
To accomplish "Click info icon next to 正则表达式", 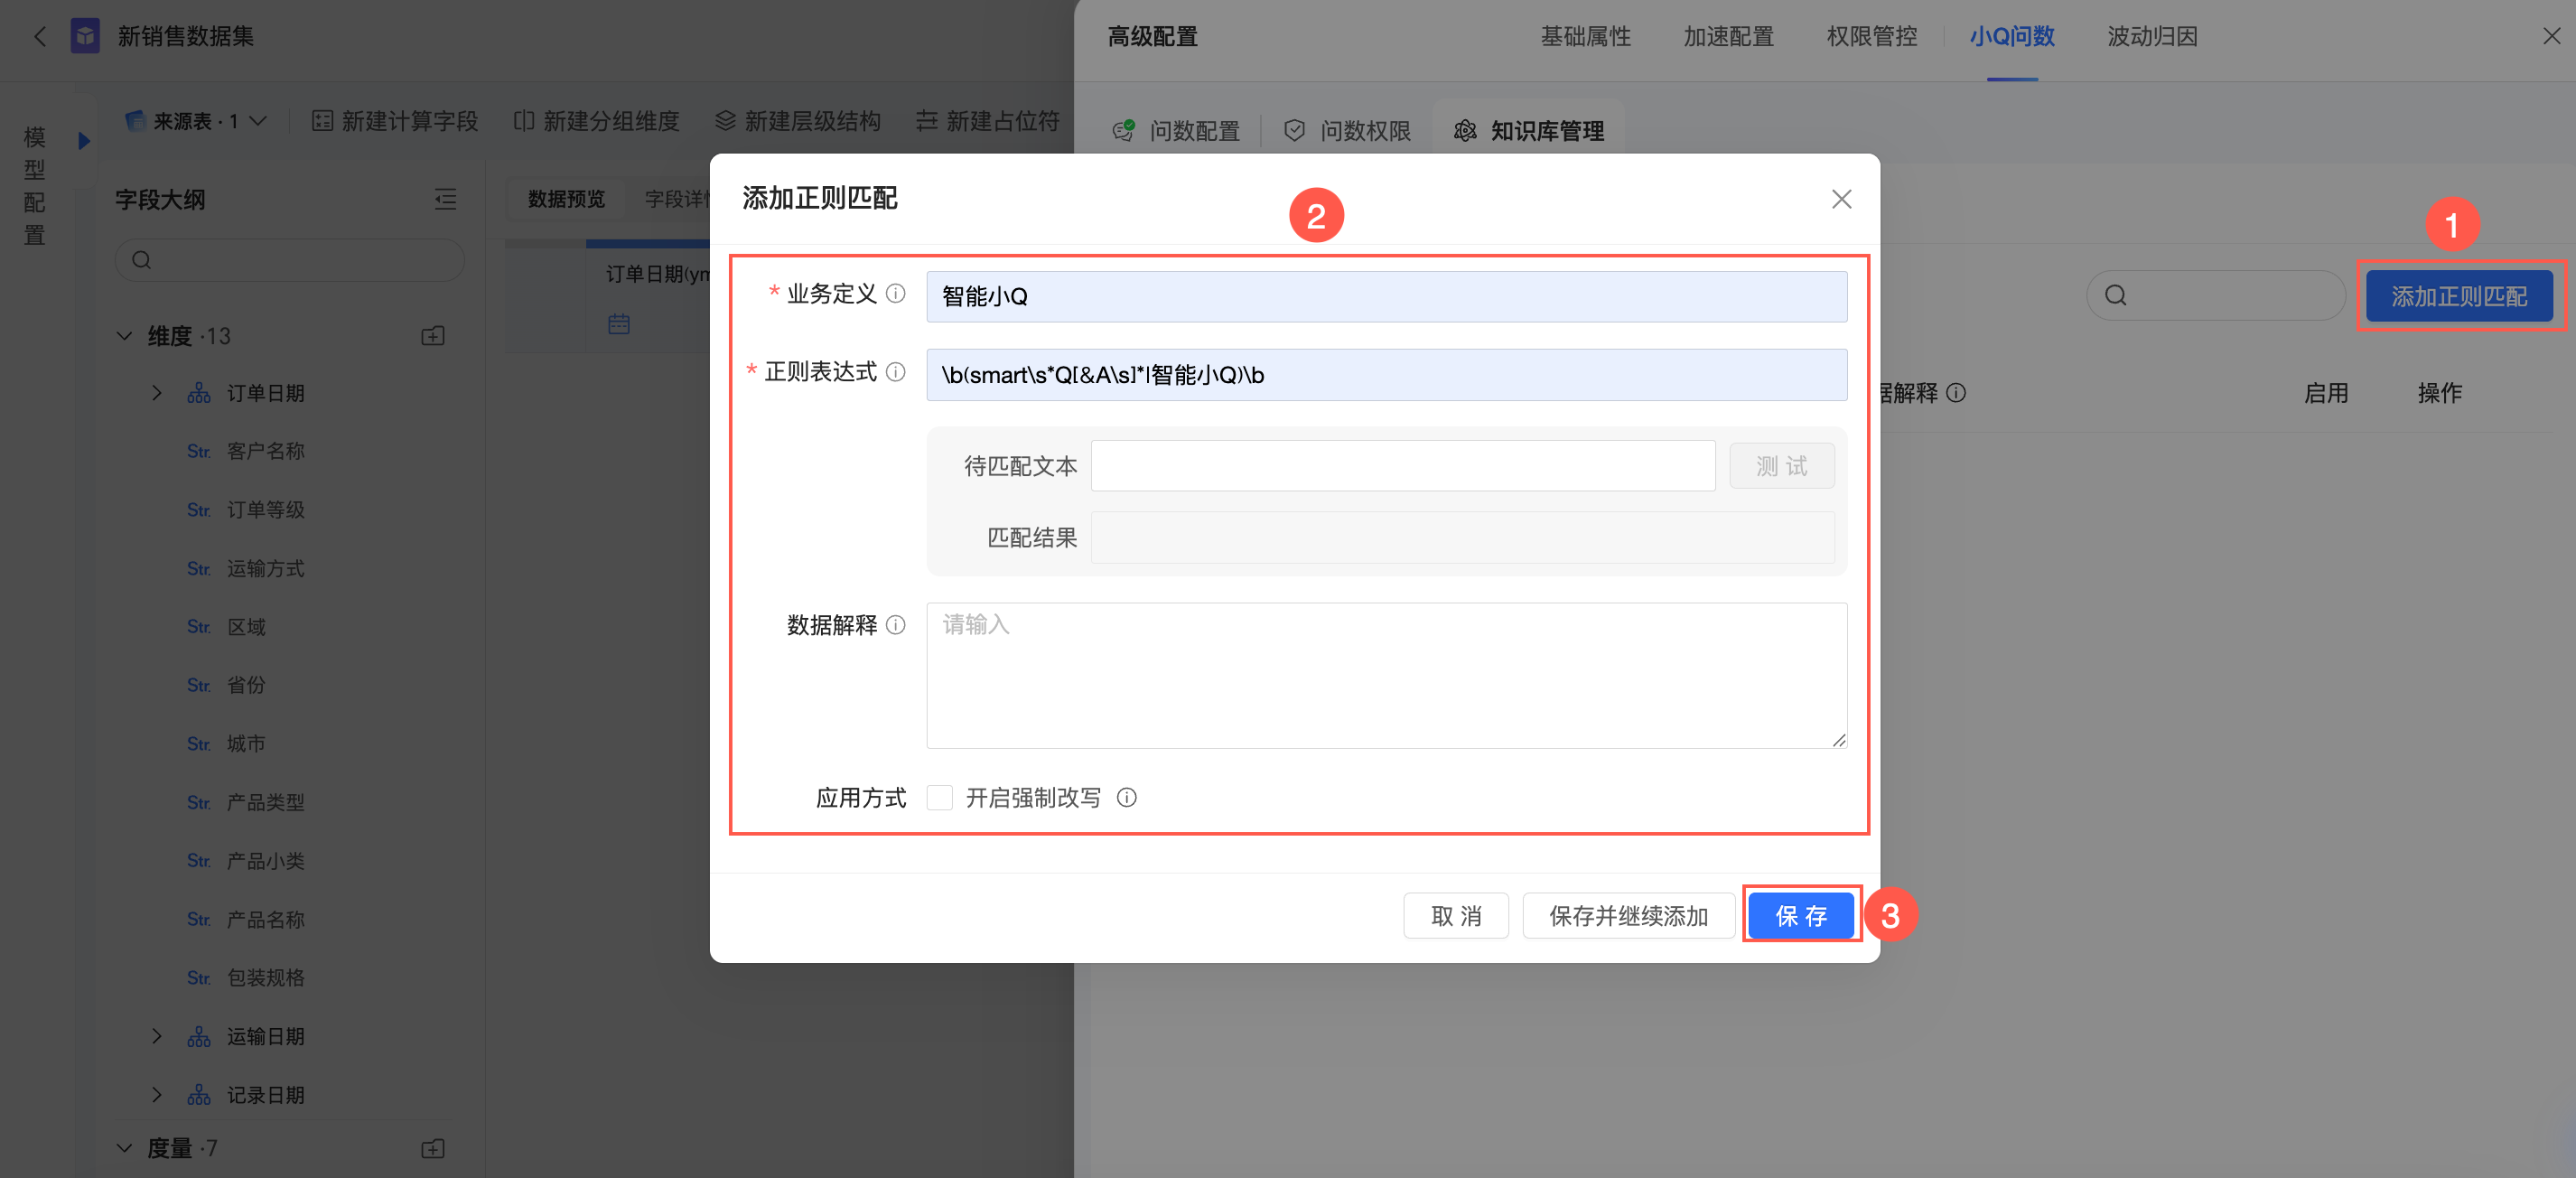I will click(896, 372).
